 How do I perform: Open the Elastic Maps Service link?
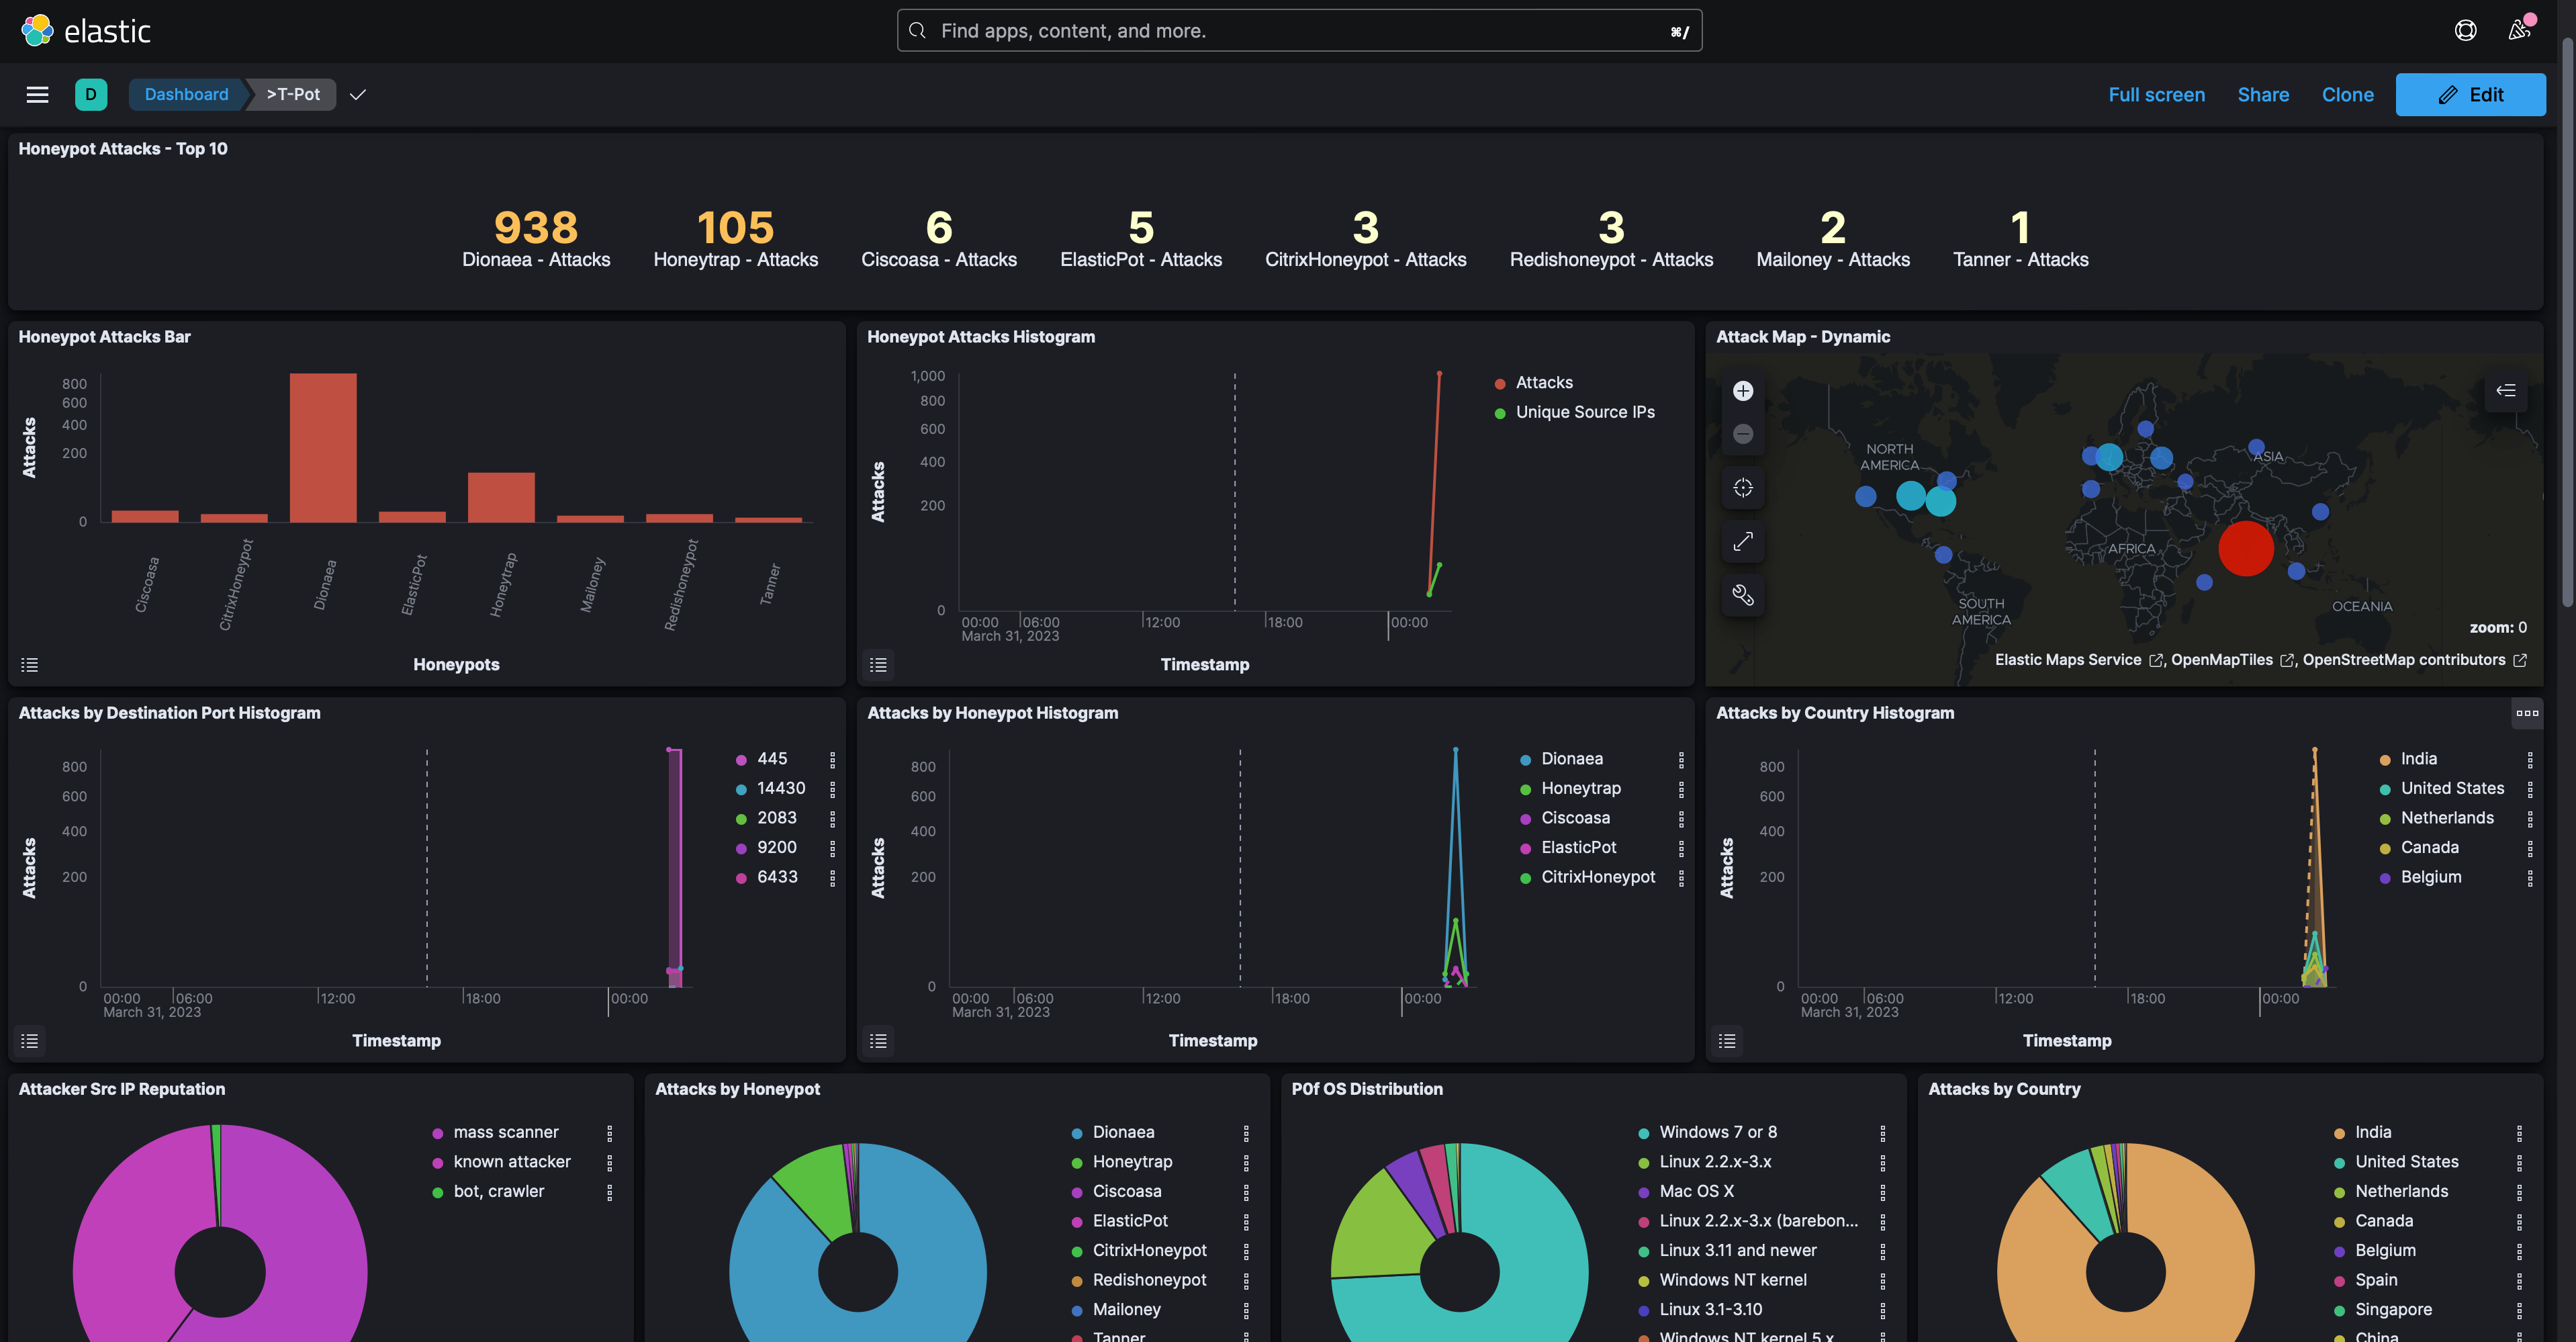click(2068, 660)
